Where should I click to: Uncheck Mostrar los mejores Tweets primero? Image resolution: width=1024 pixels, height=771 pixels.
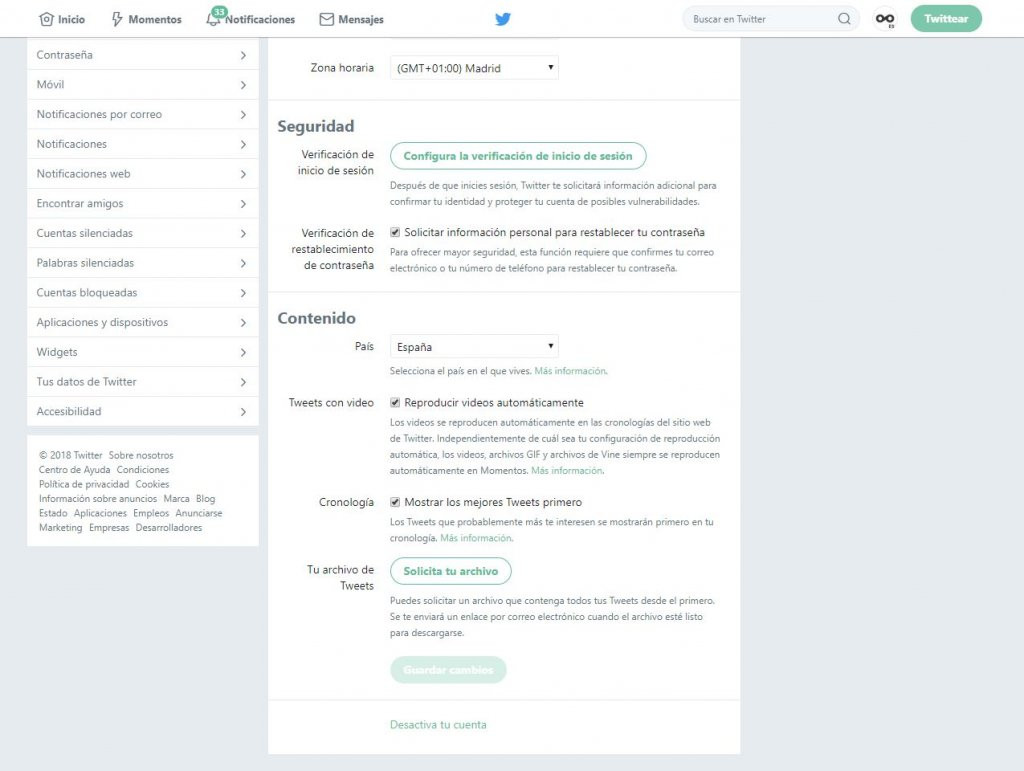point(395,501)
